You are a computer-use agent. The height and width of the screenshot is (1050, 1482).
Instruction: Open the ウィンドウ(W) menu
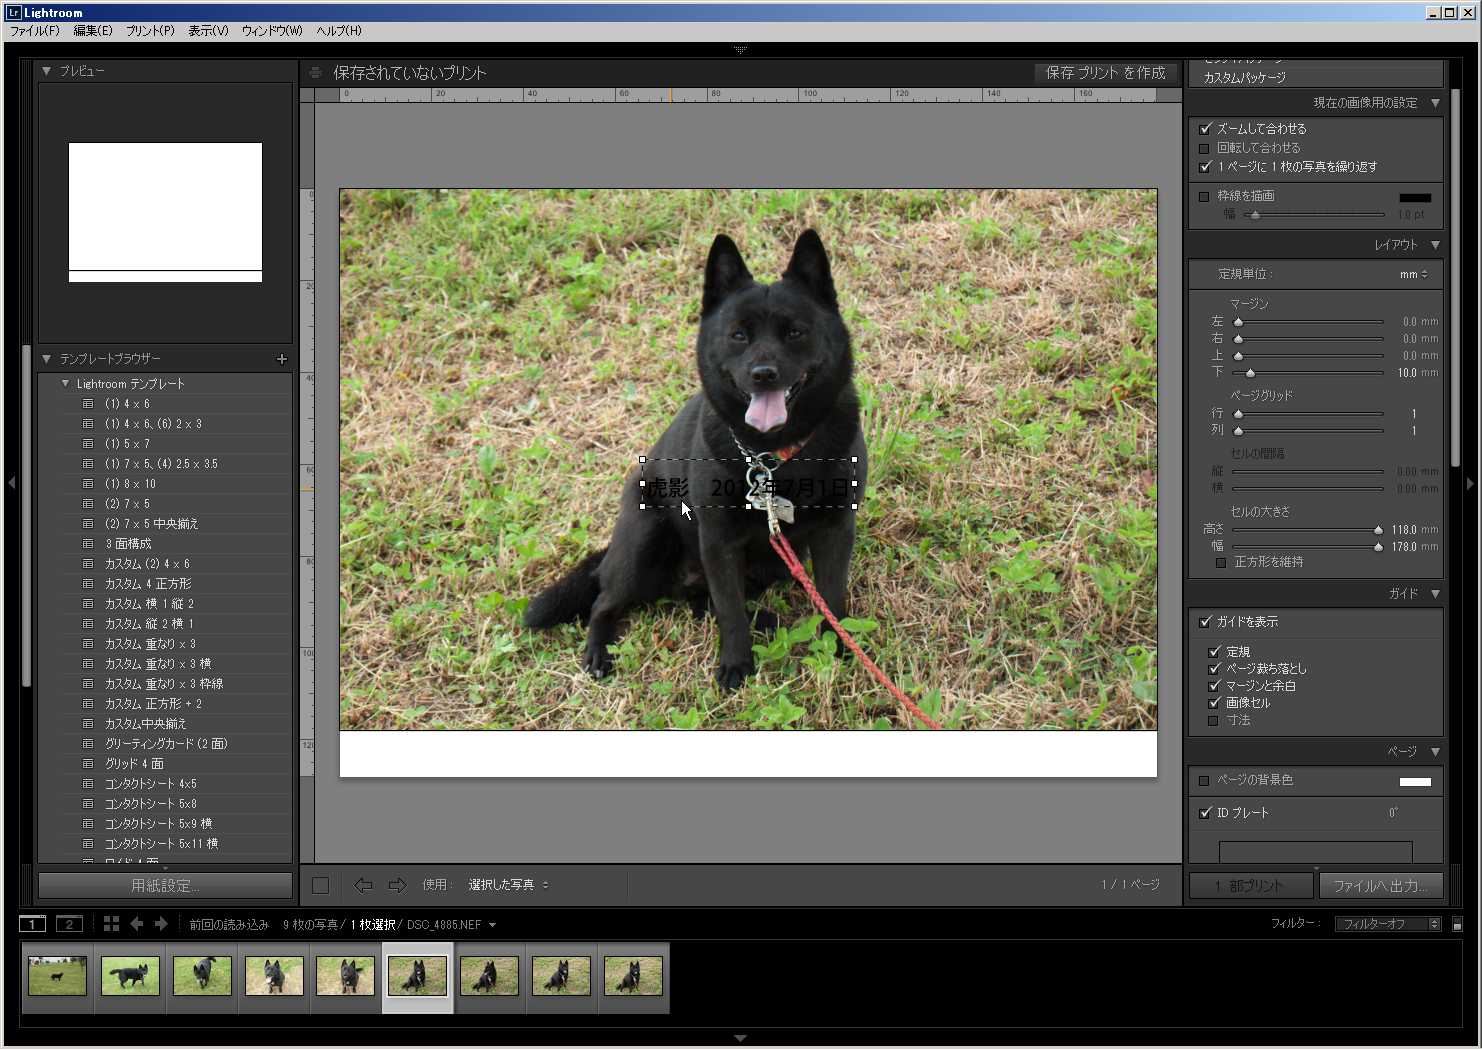pos(271,31)
